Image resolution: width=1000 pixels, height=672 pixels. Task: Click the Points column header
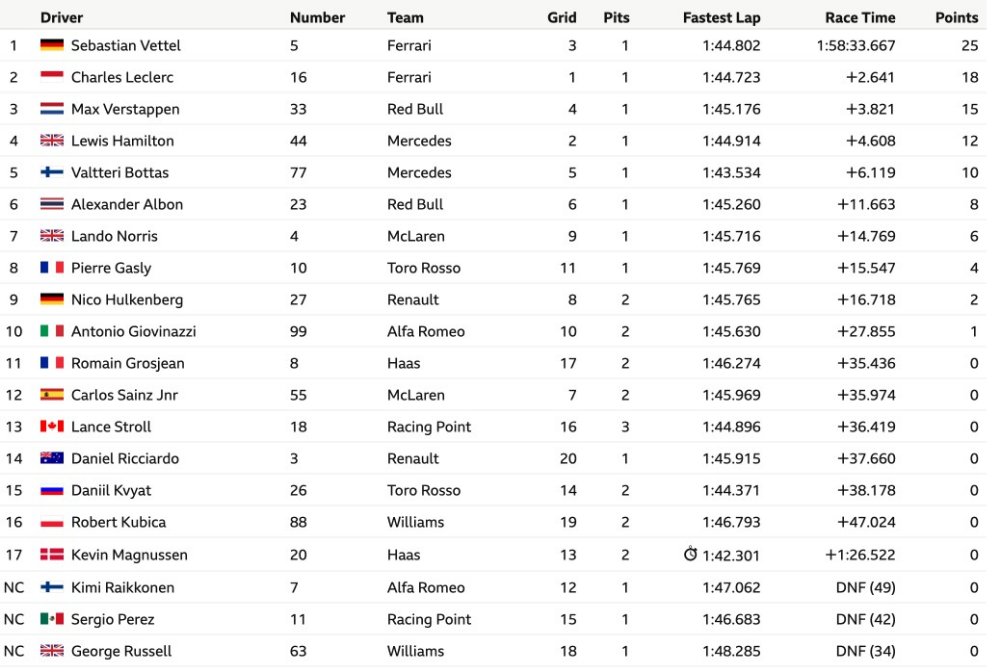click(957, 17)
